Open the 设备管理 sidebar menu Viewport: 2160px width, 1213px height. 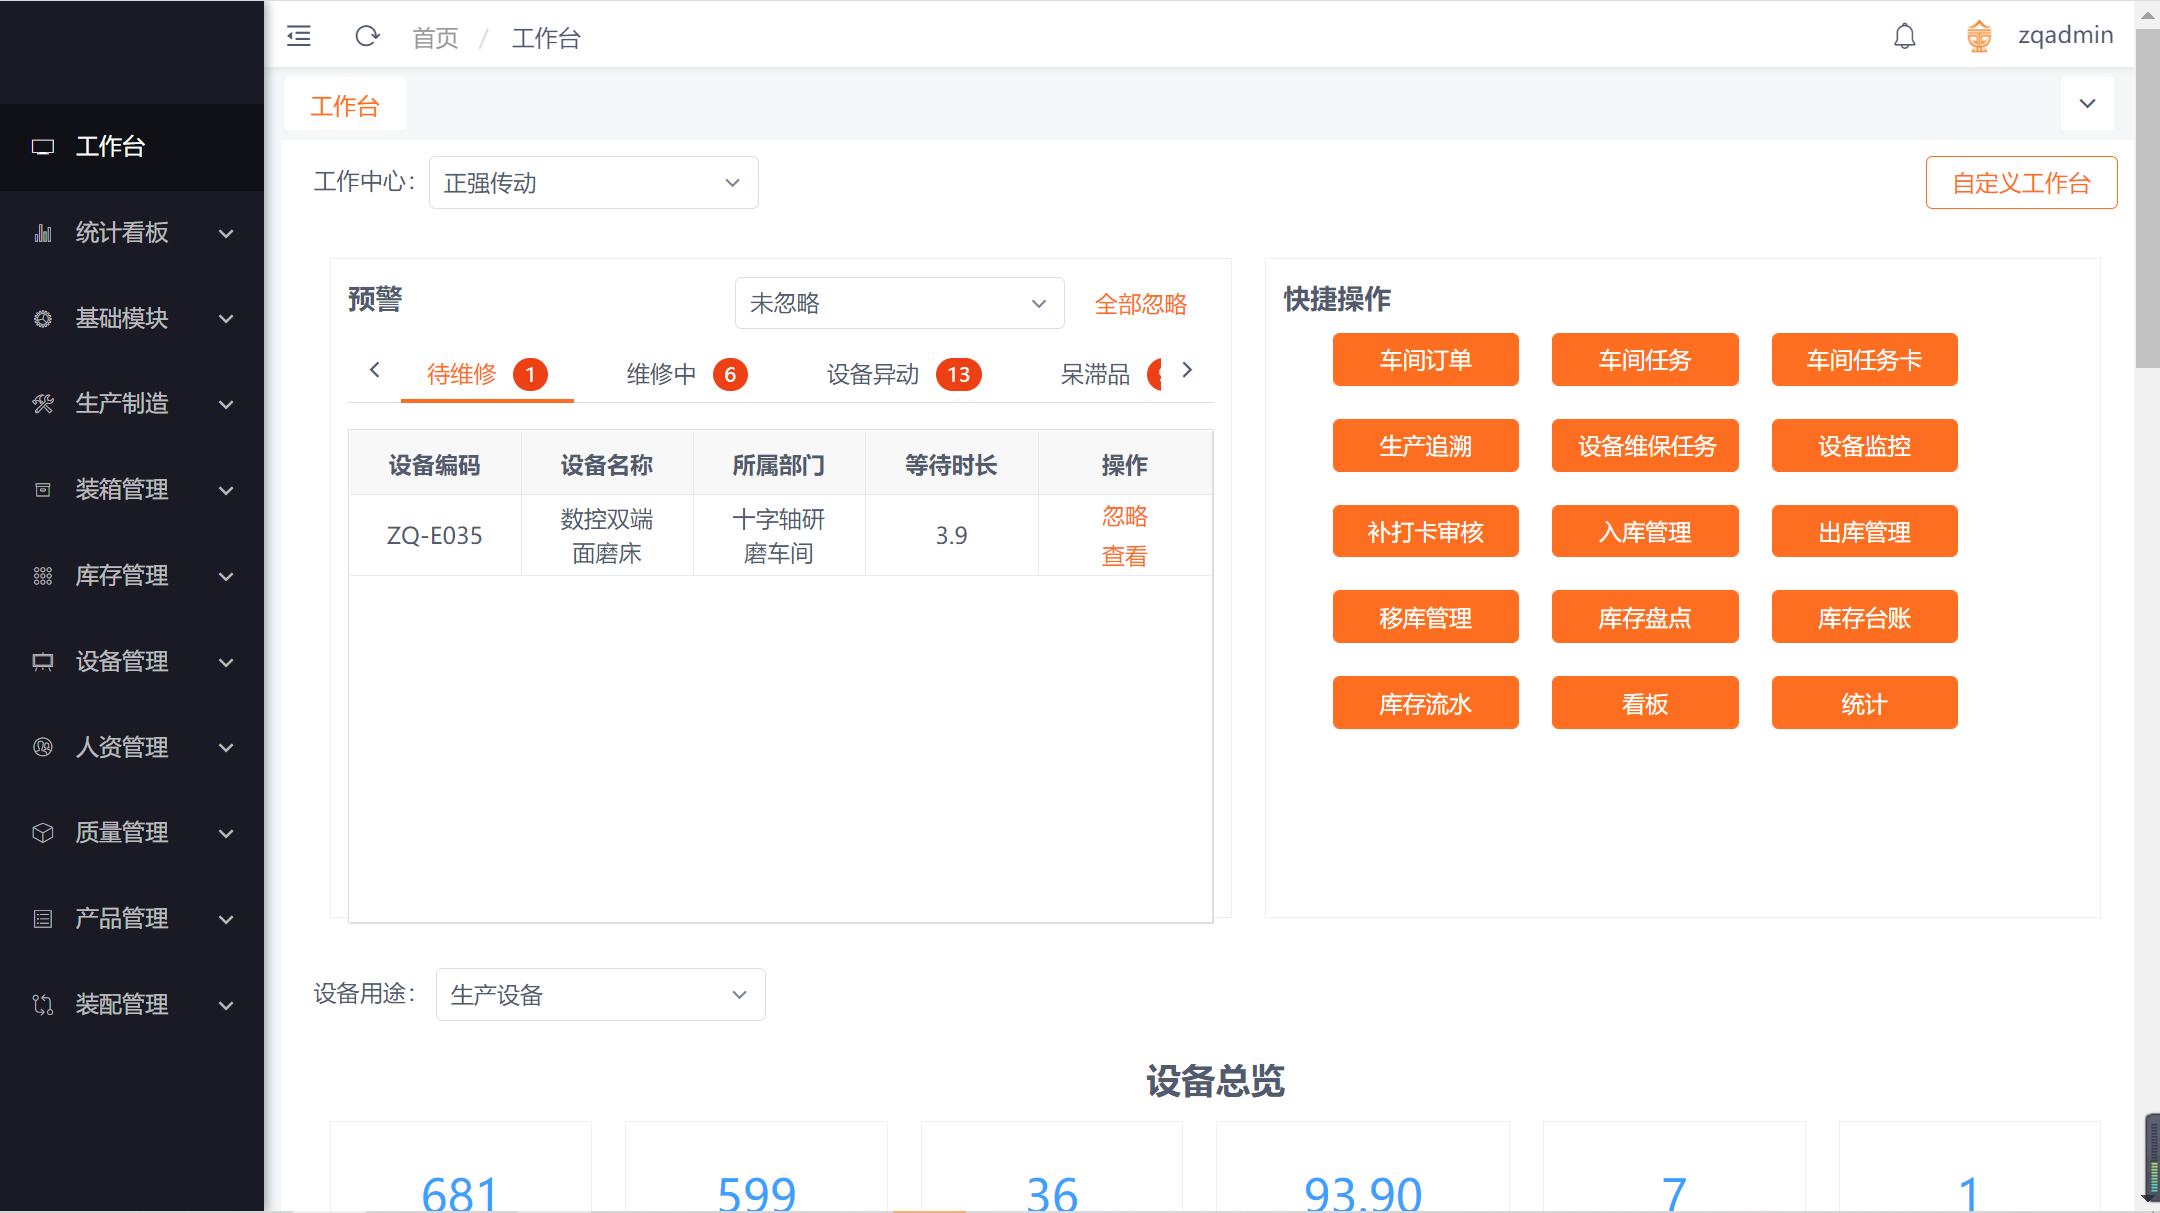point(132,662)
